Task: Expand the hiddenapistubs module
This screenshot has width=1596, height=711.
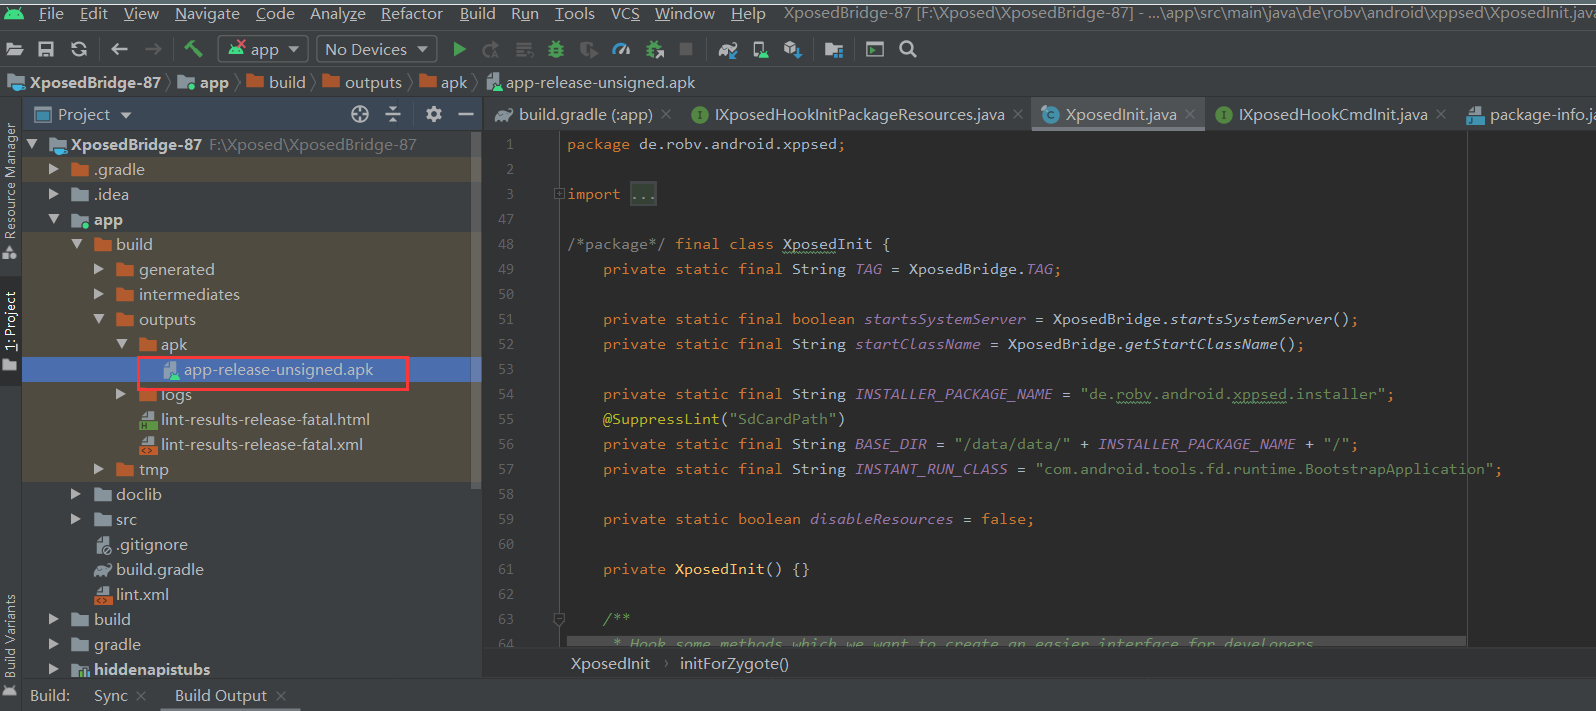Action: coord(54,669)
